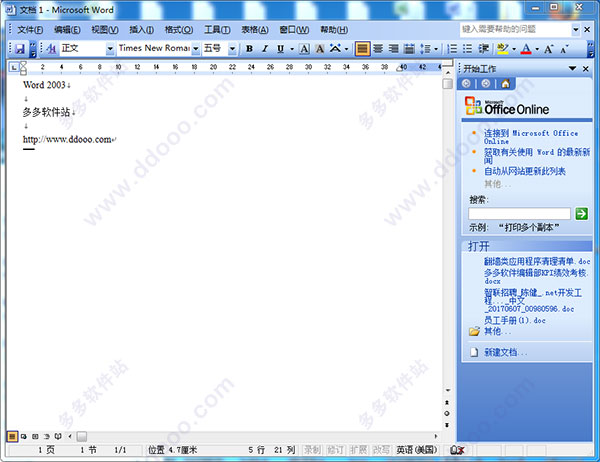Open recent file 员工手册 (1).doc
This screenshot has width=600, height=462.
point(515,320)
